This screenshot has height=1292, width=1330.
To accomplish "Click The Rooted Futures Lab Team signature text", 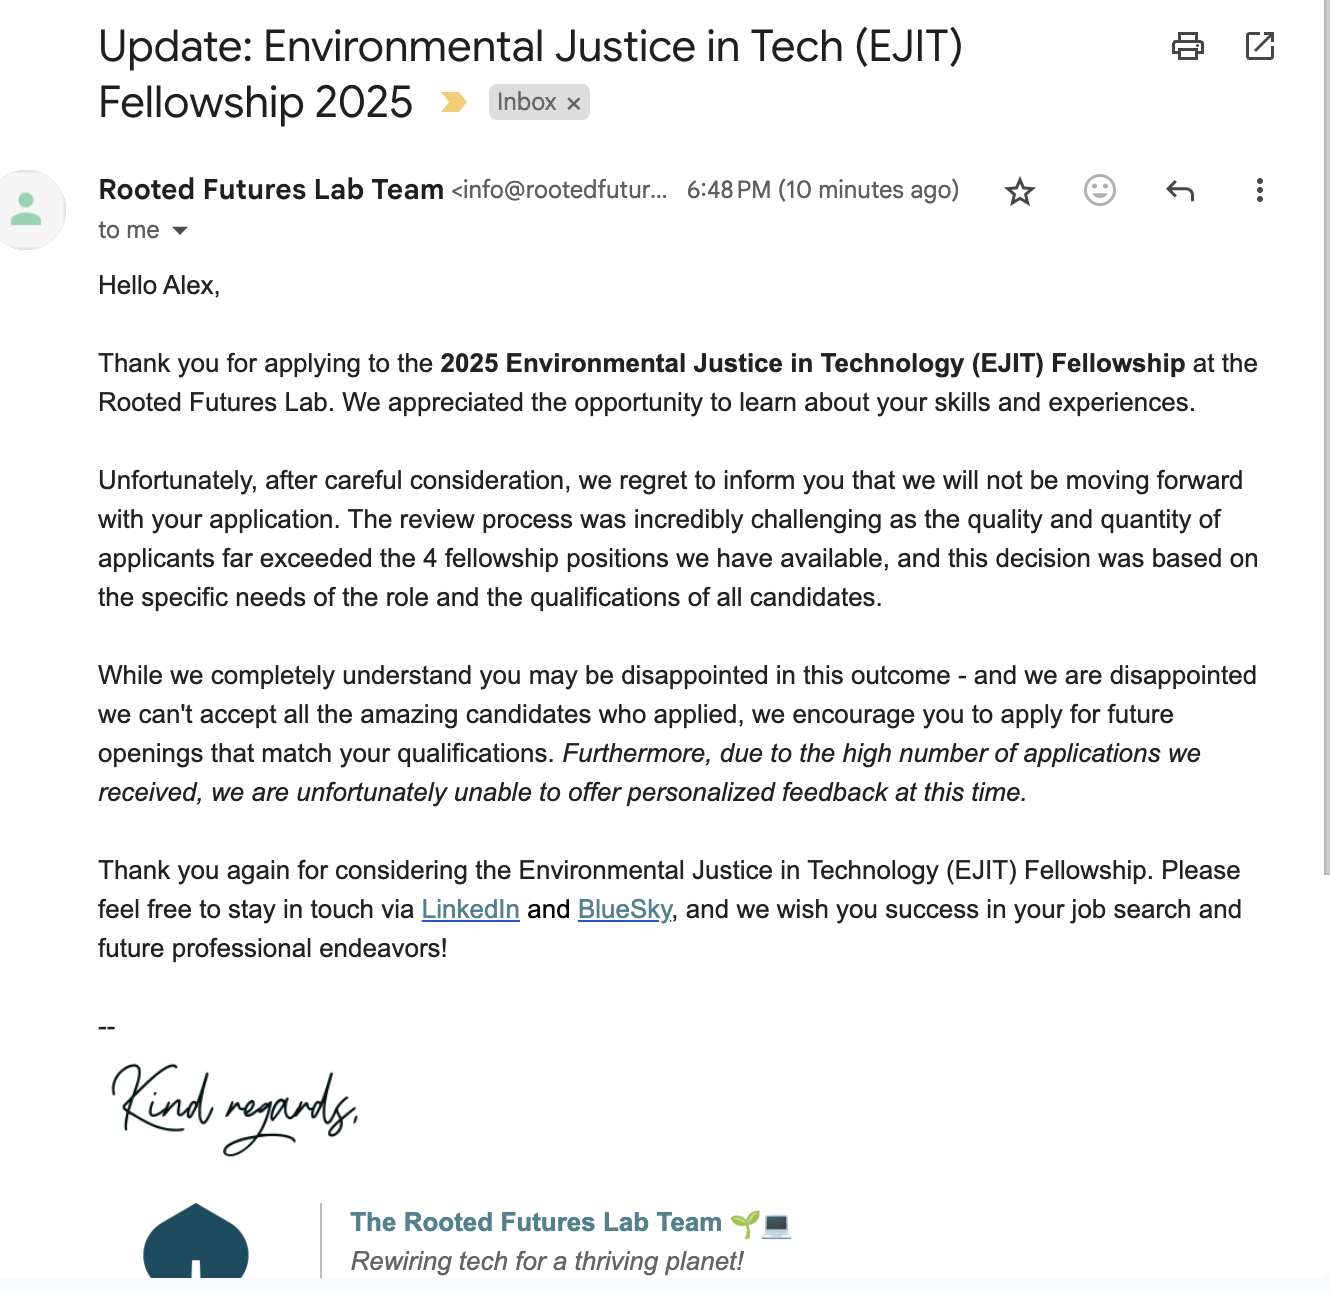I will pos(536,1222).
